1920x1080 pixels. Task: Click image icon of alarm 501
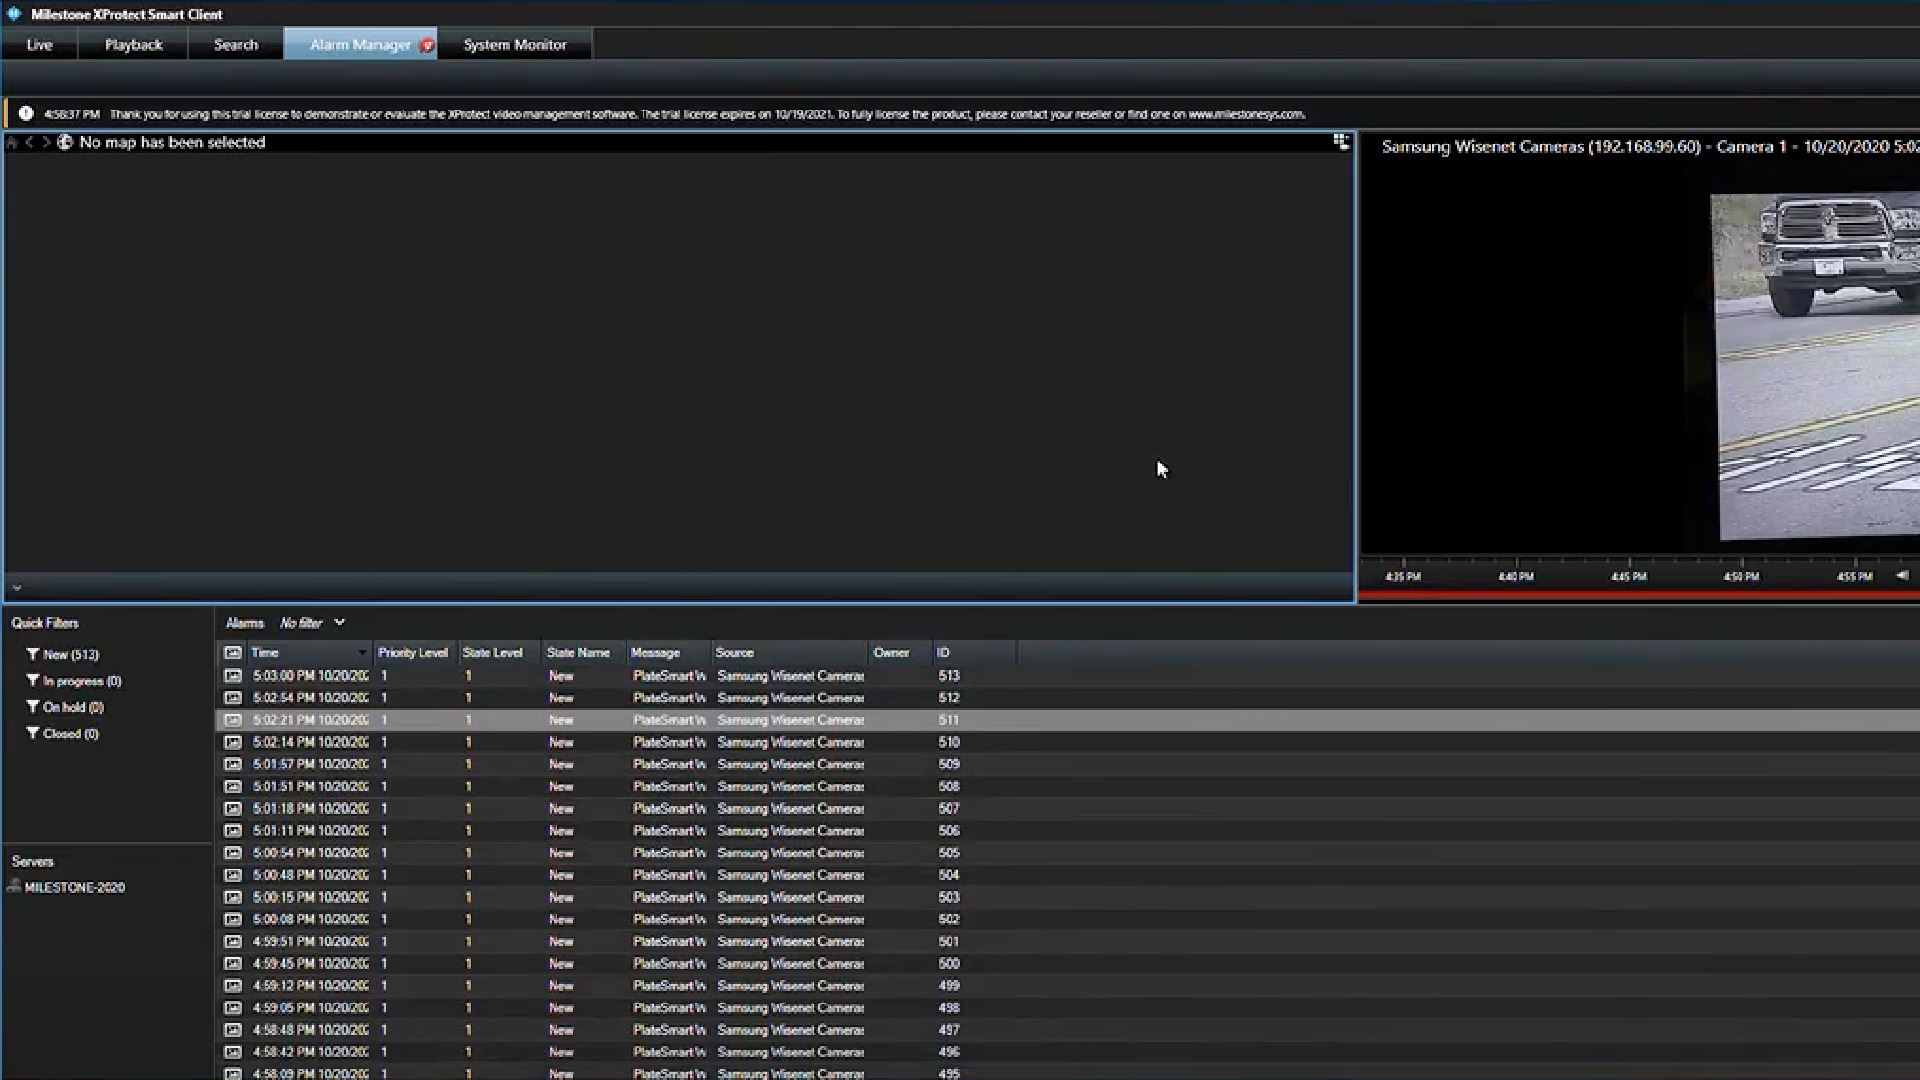coord(233,941)
